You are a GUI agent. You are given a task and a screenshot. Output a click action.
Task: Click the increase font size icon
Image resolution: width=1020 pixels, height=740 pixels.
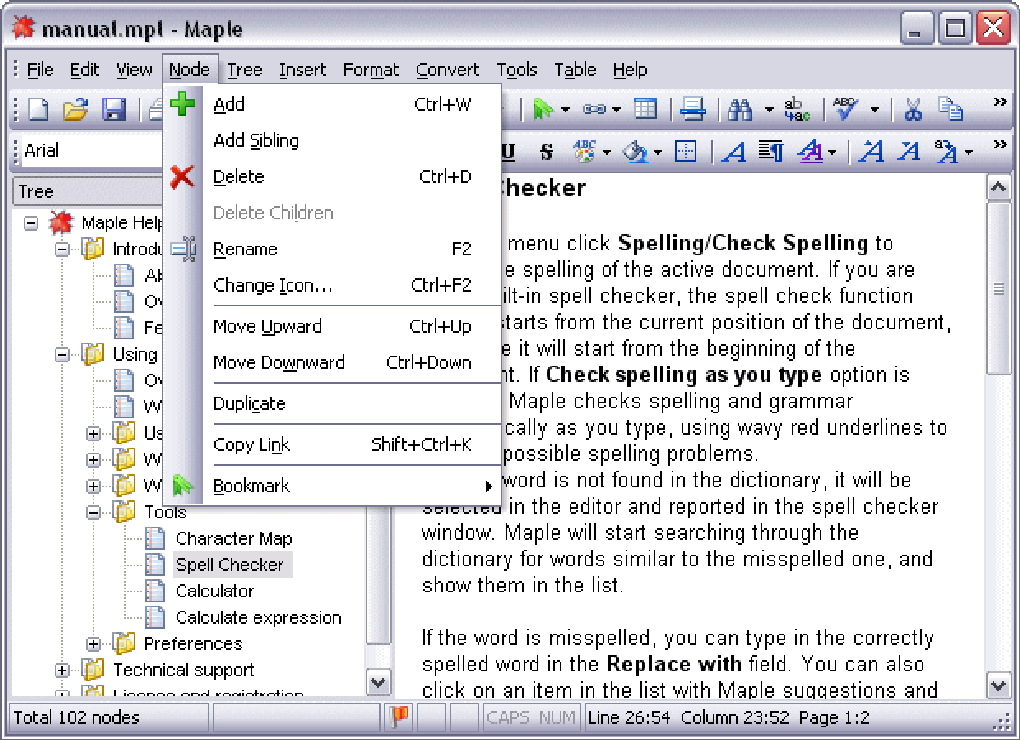point(872,152)
